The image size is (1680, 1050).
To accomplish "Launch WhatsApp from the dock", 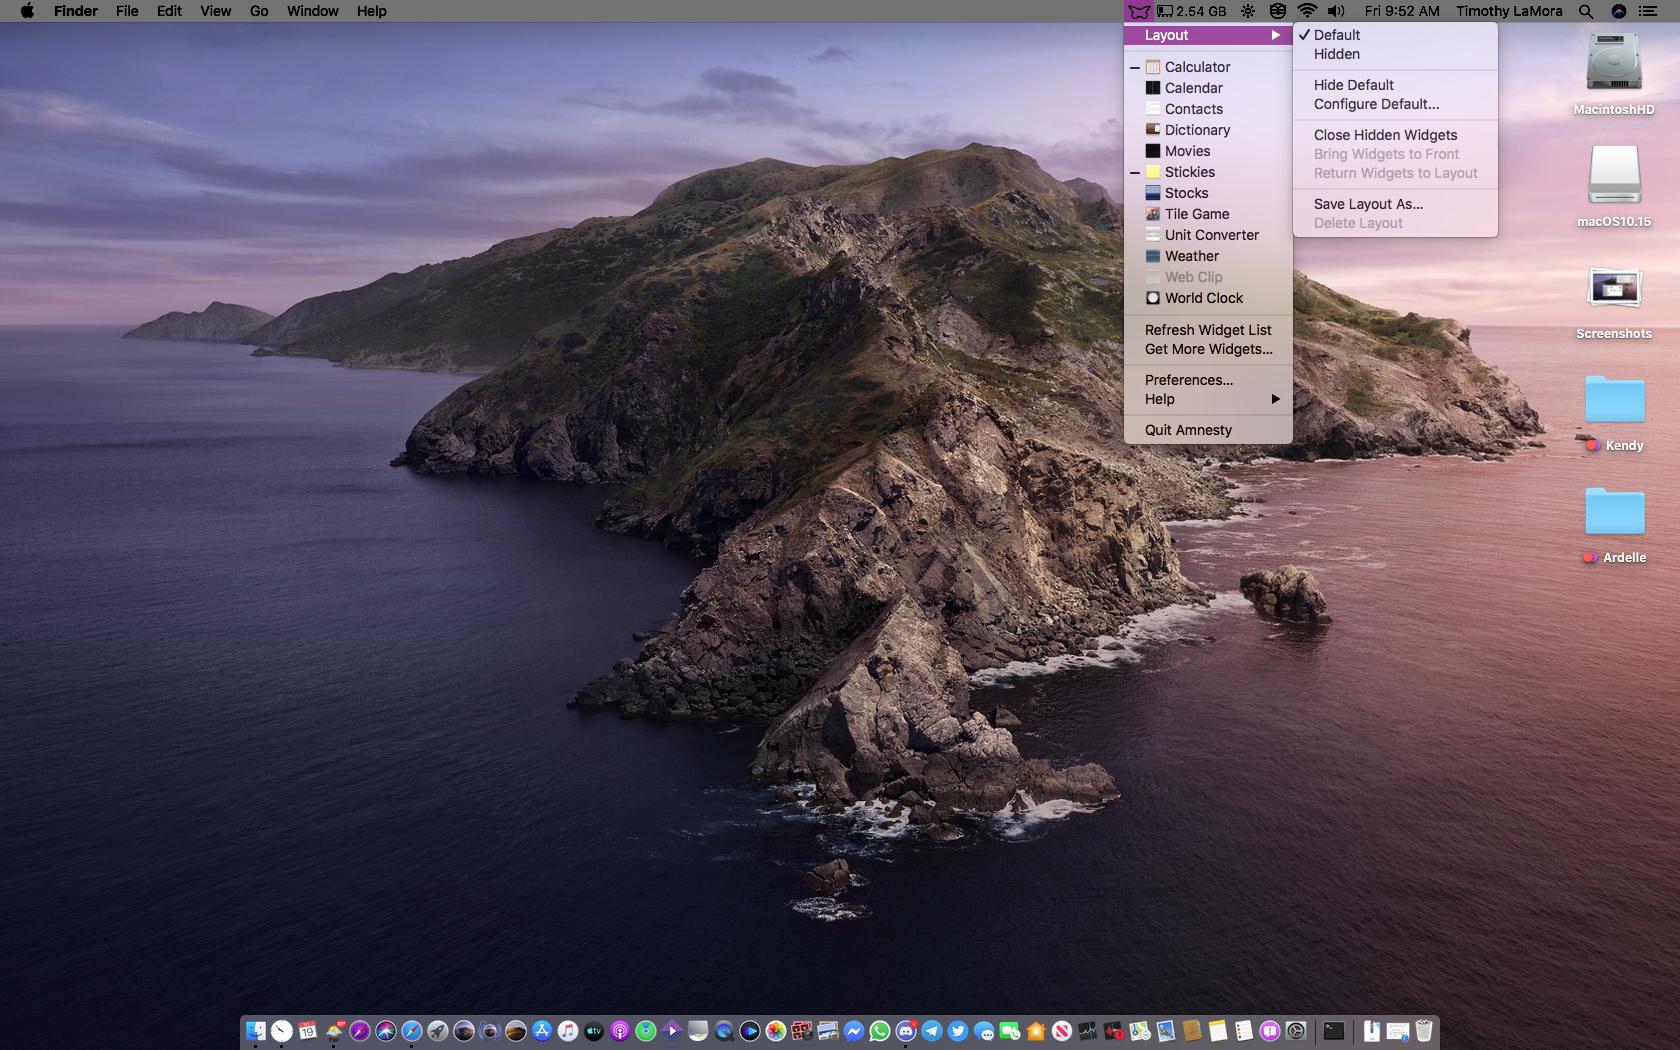I will (x=880, y=1031).
